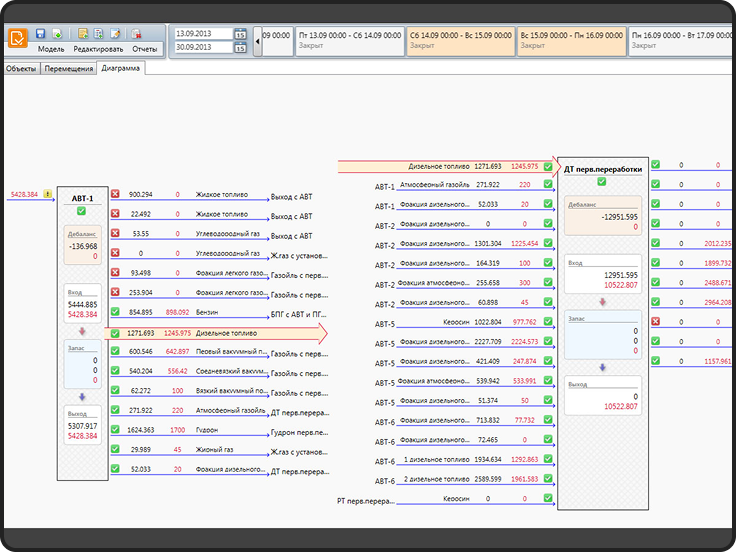This screenshot has width=736, height=552.
Task: Expand ДТ перв.переработки blue arrow above Выход
Action: 601,366
